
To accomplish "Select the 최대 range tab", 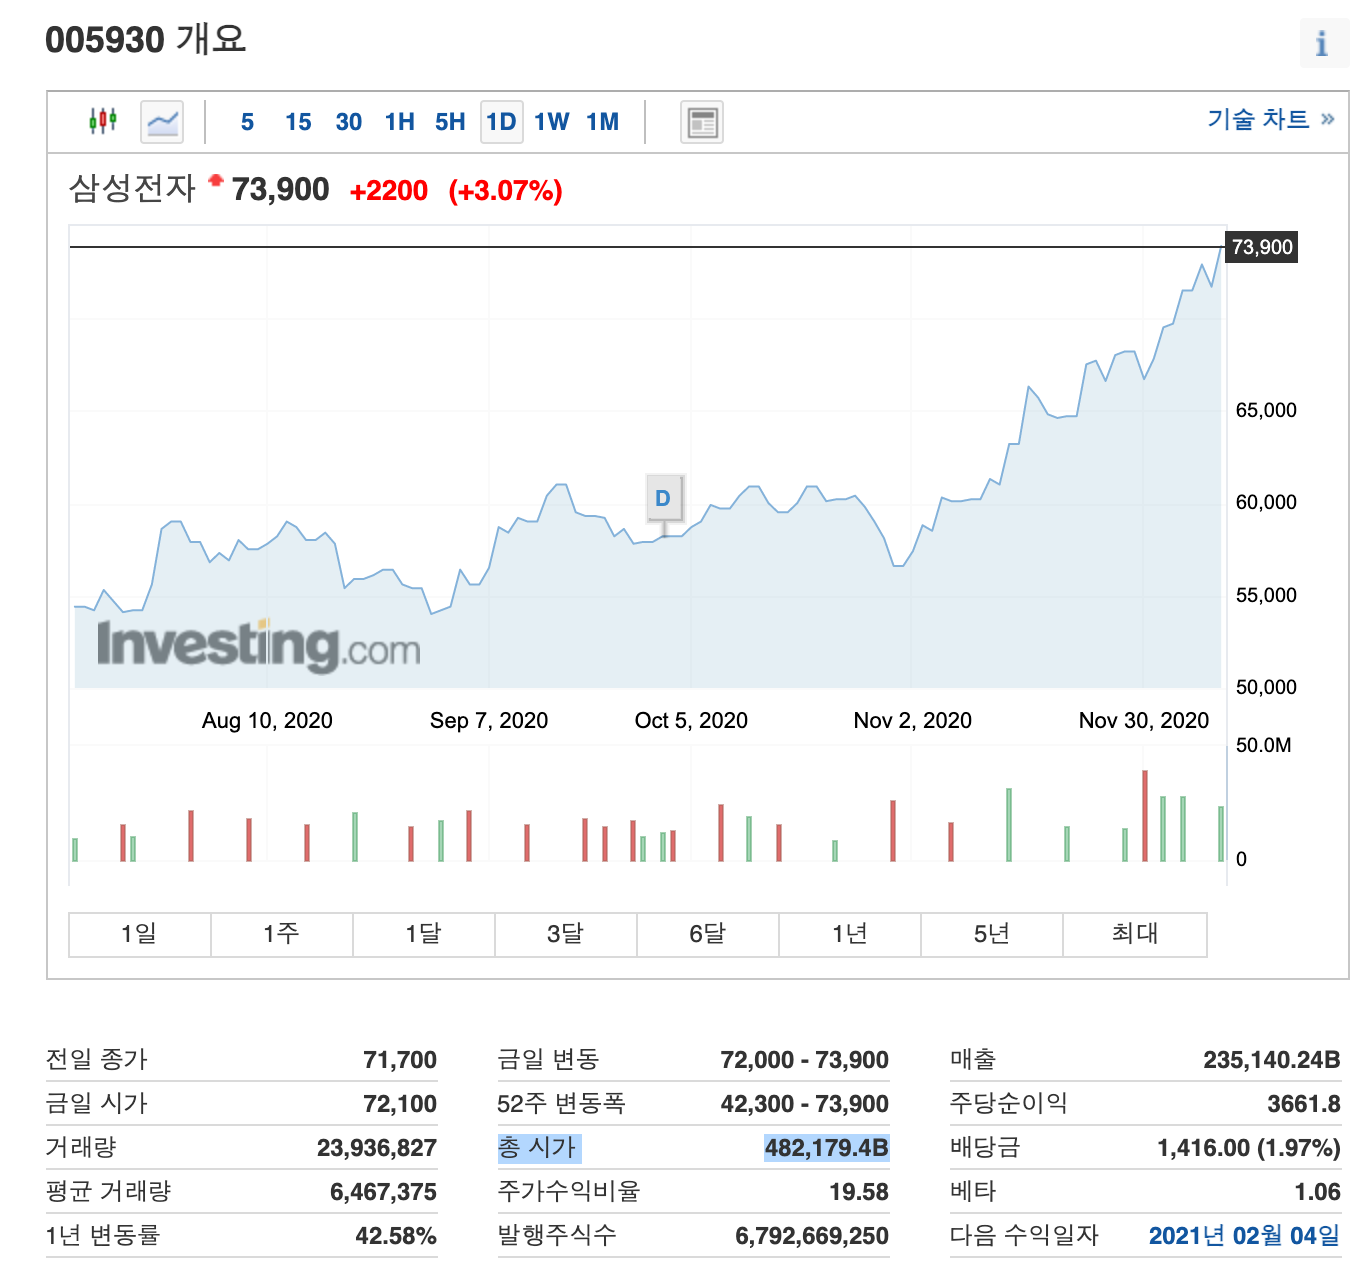I will pyautogui.click(x=1135, y=934).
